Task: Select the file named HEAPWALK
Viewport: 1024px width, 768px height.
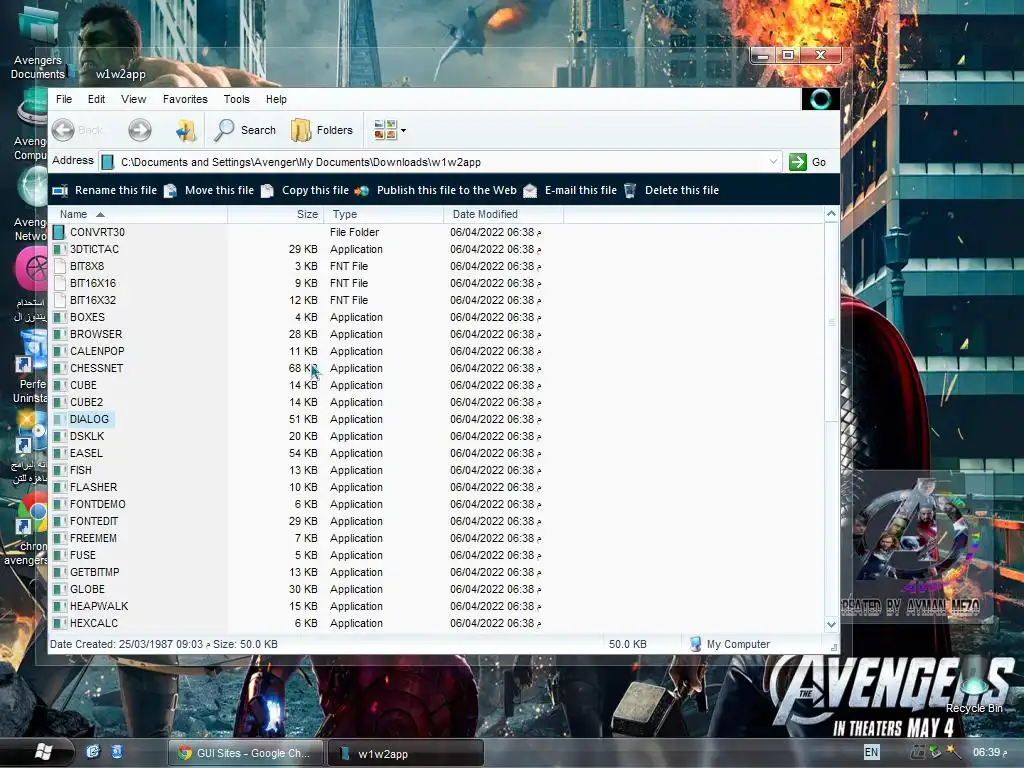Action: (x=99, y=605)
